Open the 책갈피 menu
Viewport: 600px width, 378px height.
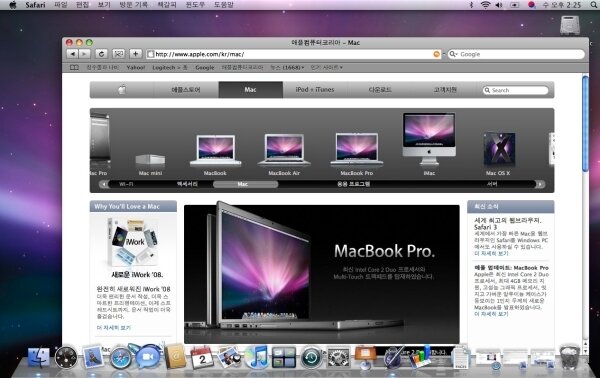(x=166, y=5)
